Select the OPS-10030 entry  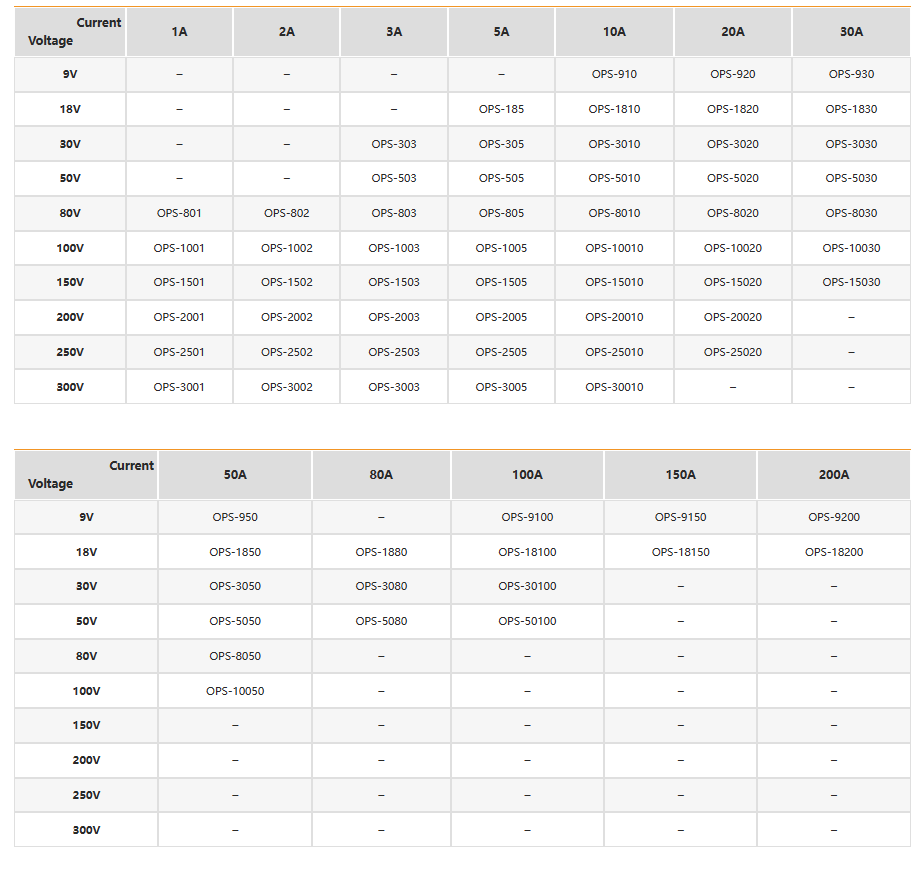851,248
